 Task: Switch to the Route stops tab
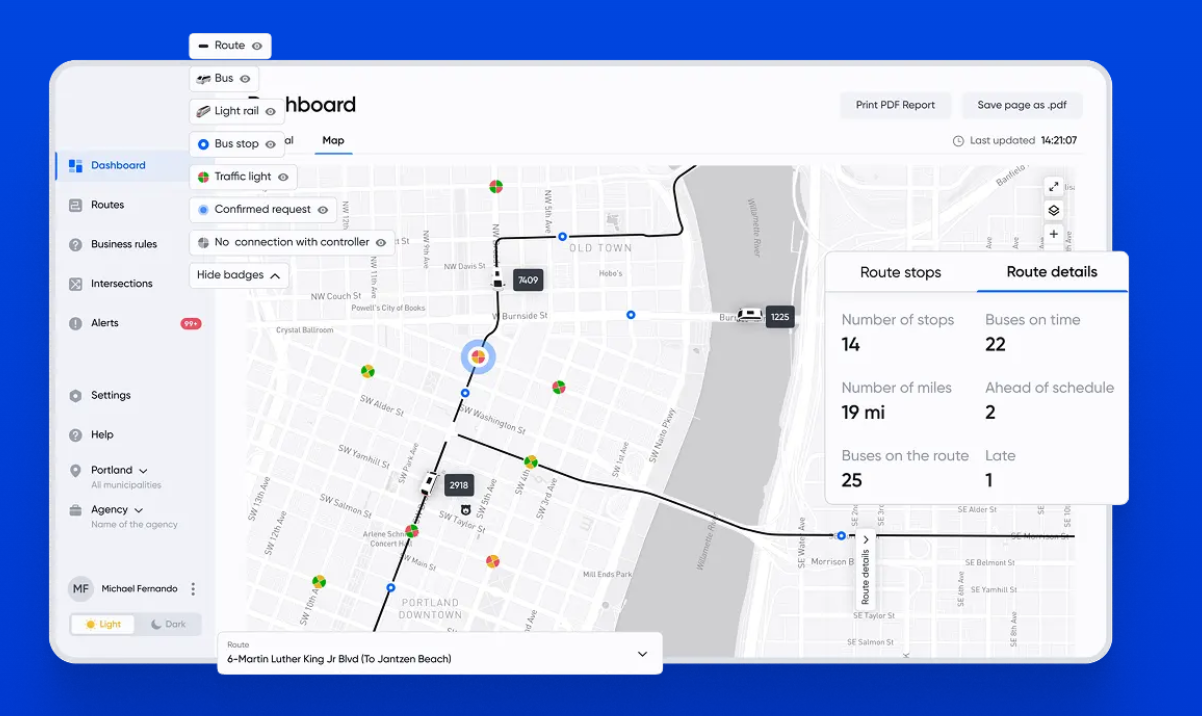coord(900,272)
